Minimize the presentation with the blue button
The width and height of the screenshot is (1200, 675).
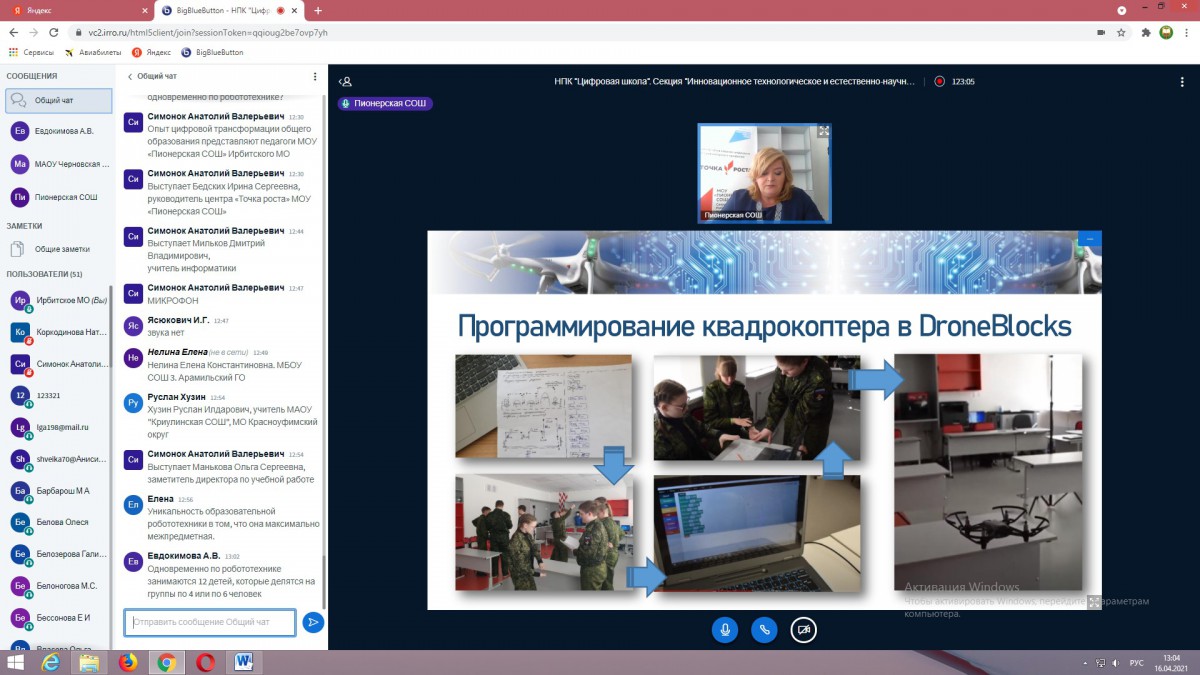point(1089,238)
